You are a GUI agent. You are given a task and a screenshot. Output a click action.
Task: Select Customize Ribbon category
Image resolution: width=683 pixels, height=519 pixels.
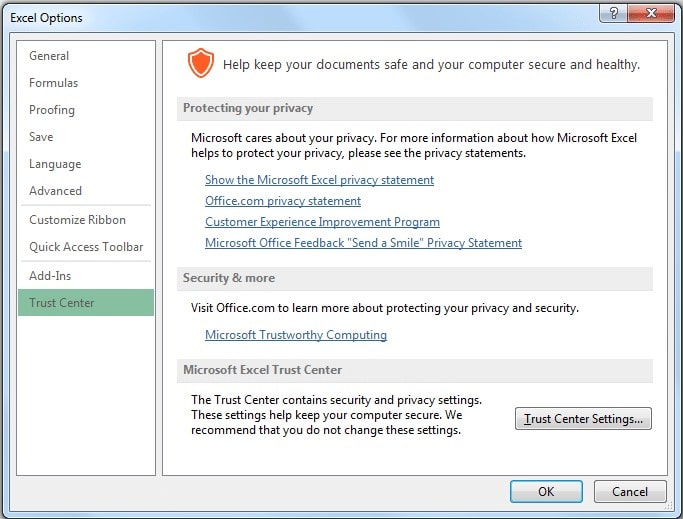(86, 220)
